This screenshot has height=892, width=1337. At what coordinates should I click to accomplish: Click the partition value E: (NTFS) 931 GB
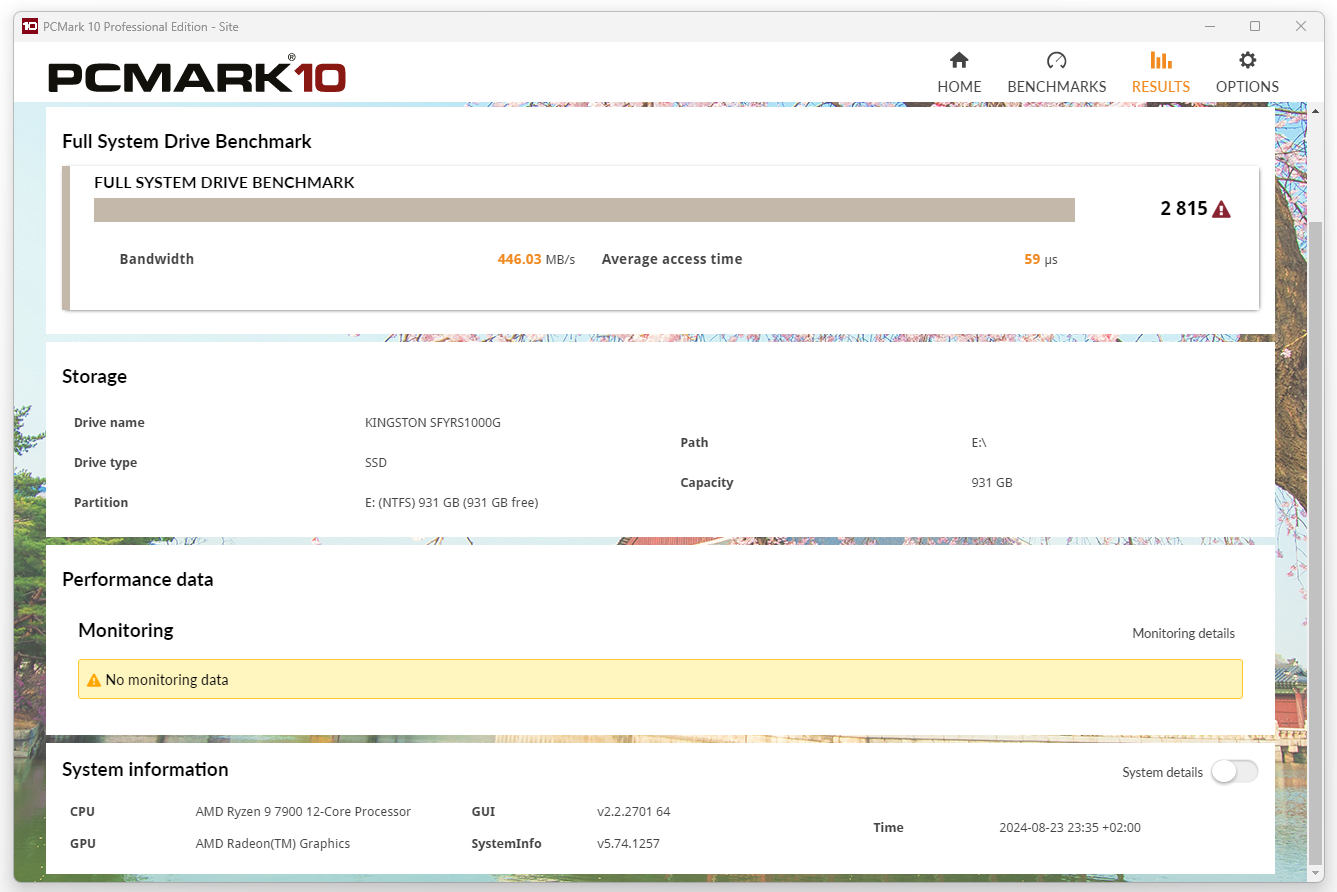click(452, 503)
